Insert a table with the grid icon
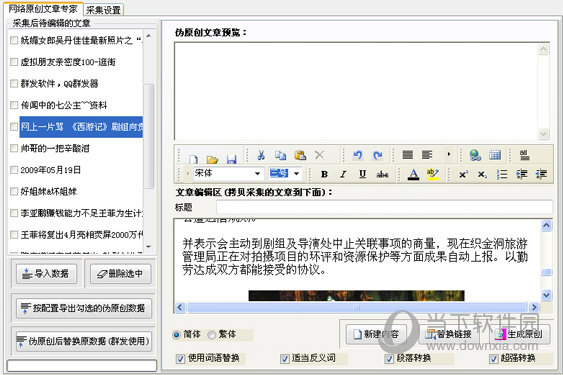The height and width of the screenshot is (375, 563). 495,155
